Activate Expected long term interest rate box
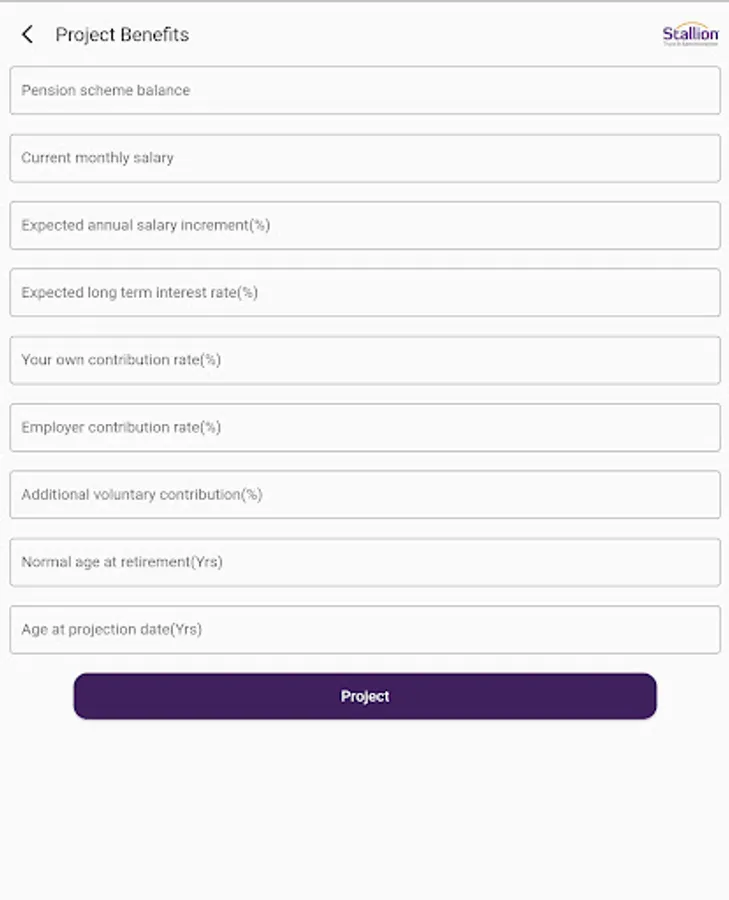This screenshot has width=729, height=900. click(365, 293)
